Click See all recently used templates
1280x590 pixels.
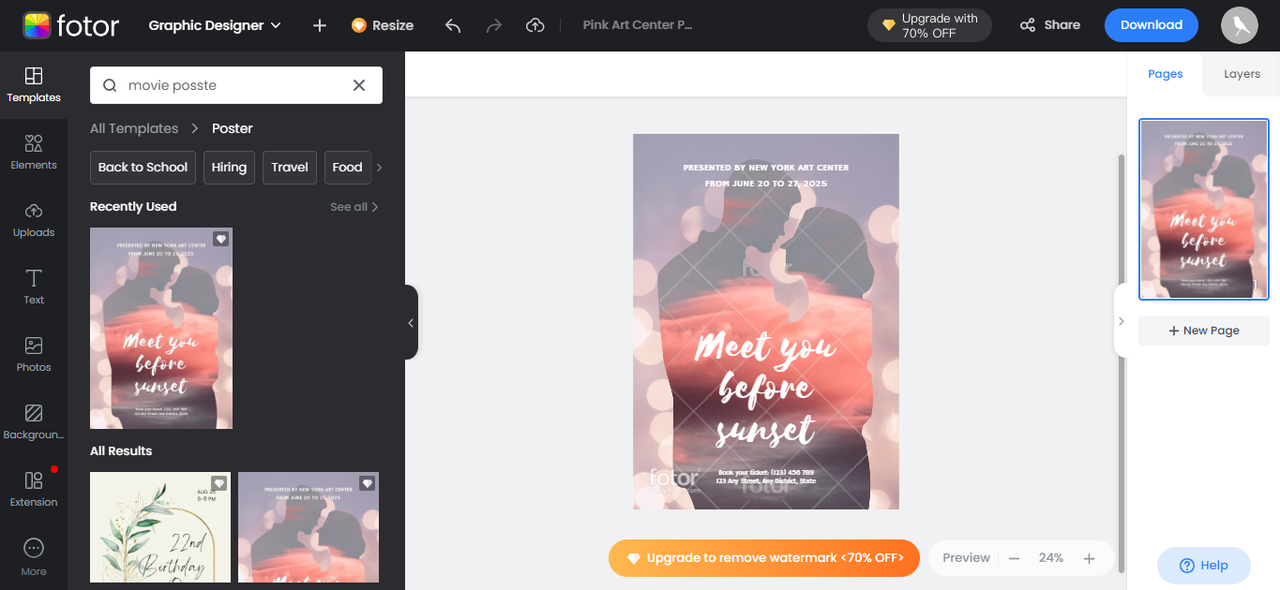(x=355, y=207)
